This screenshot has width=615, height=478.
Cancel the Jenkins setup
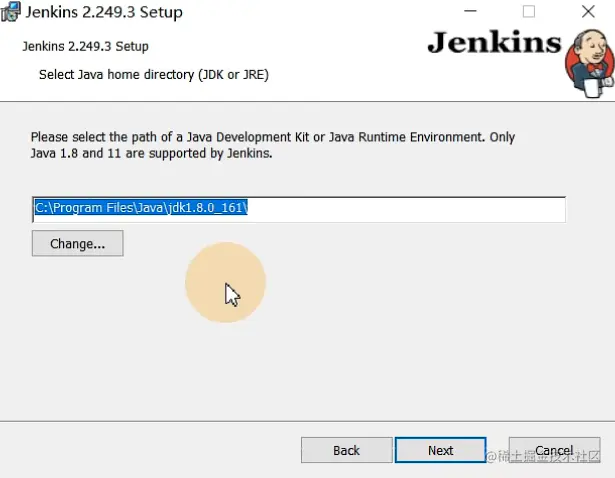click(x=554, y=450)
